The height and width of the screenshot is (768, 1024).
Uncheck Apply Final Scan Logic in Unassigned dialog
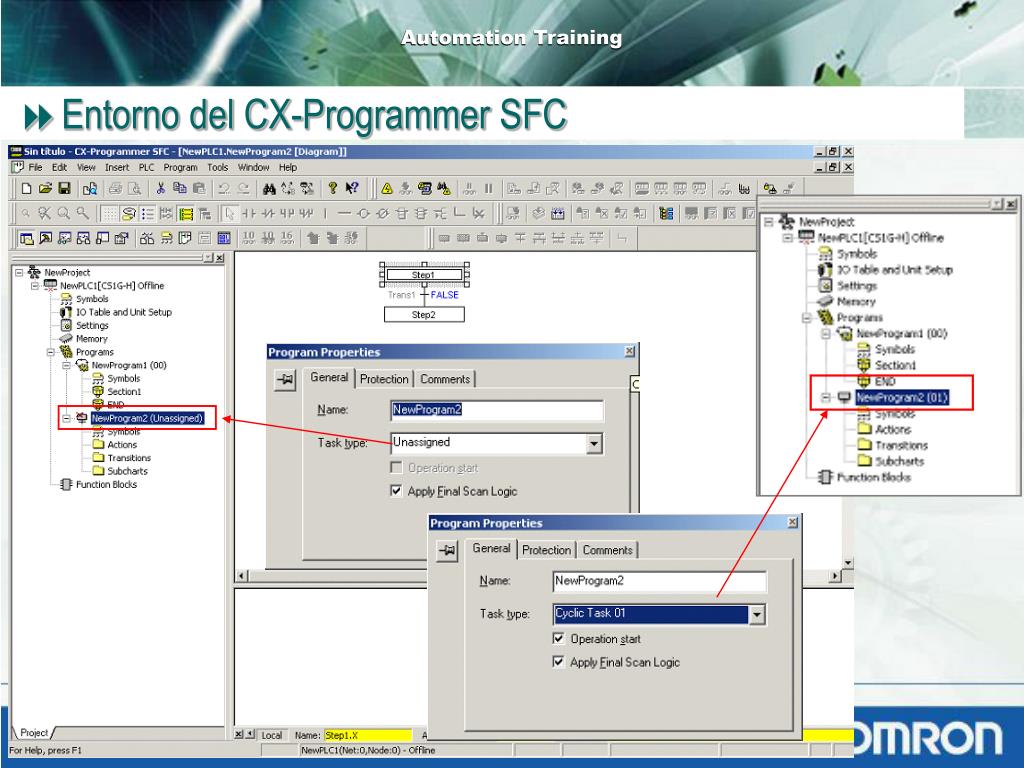coord(396,490)
